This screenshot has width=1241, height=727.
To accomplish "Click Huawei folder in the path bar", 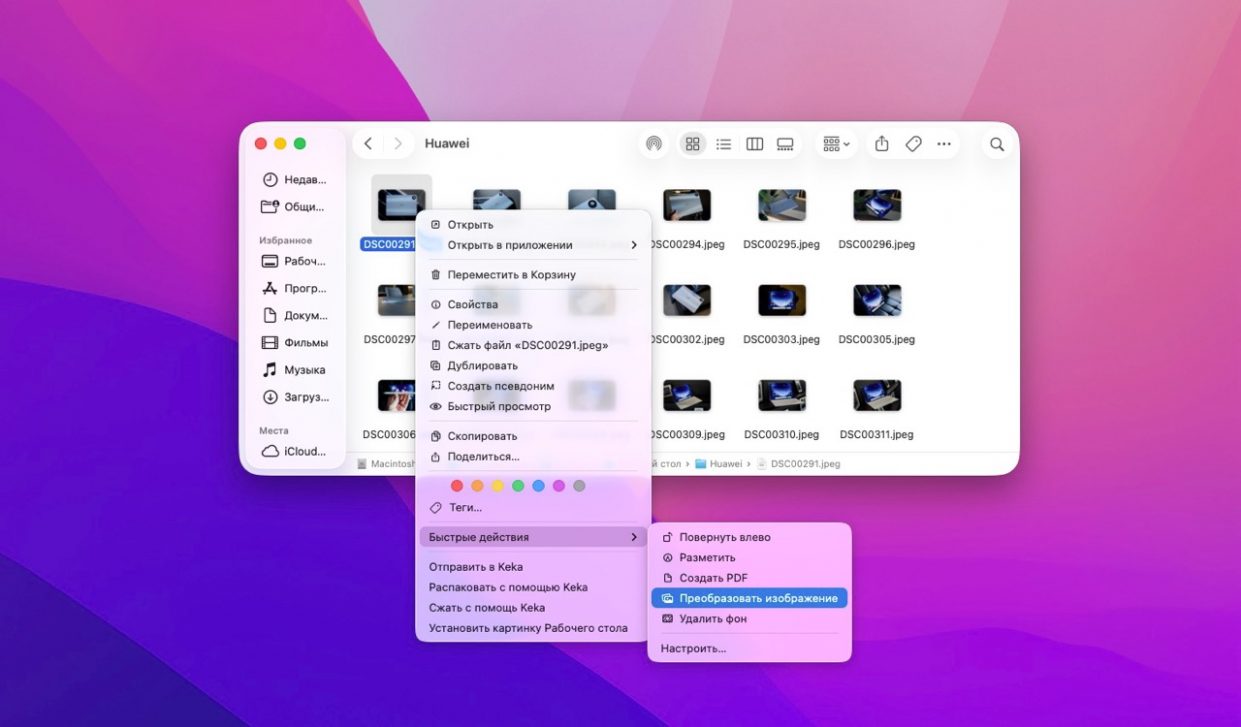I will coord(719,464).
